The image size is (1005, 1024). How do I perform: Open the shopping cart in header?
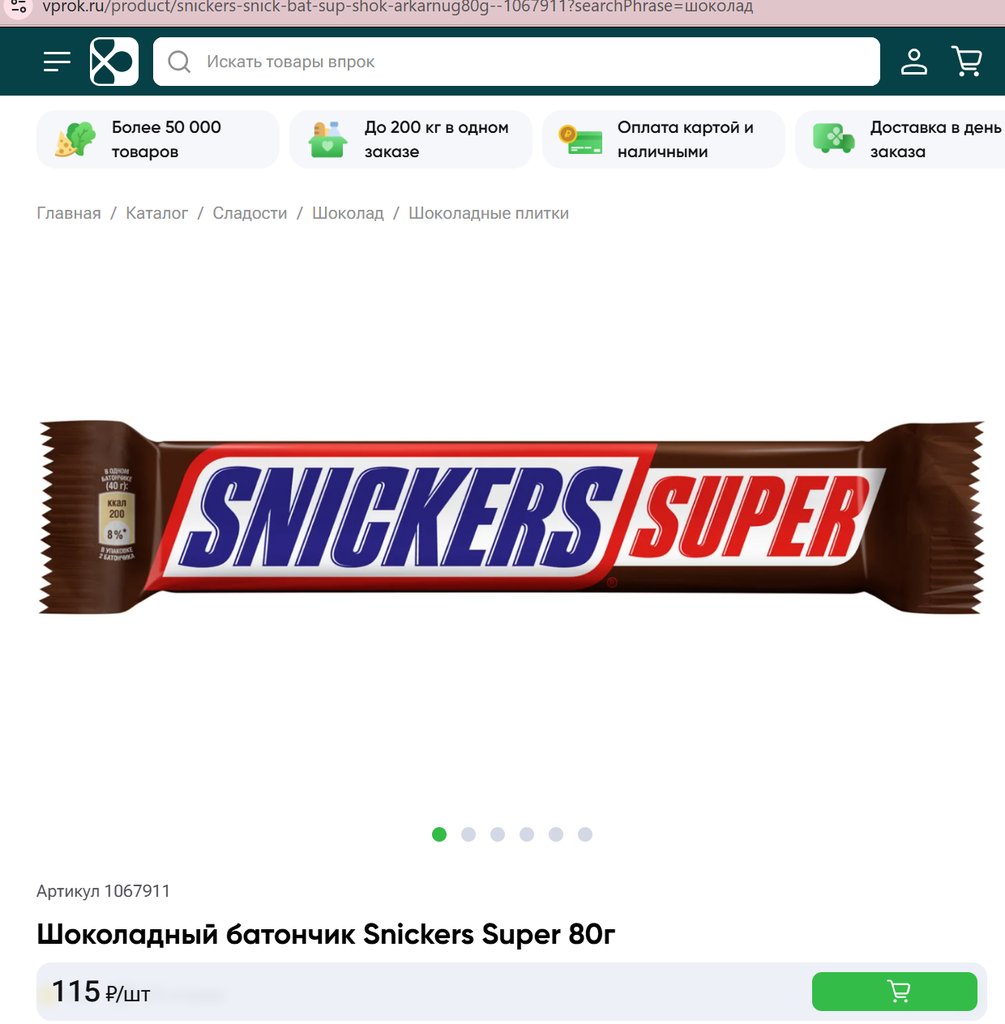click(x=966, y=61)
